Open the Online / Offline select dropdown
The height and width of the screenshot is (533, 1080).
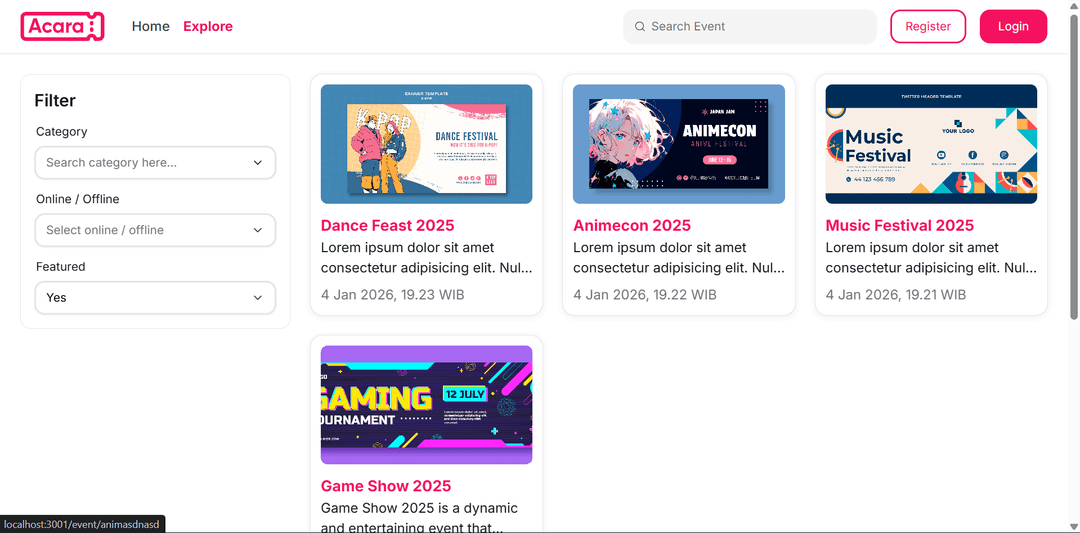pyautogui.click(x=155, y=230)
